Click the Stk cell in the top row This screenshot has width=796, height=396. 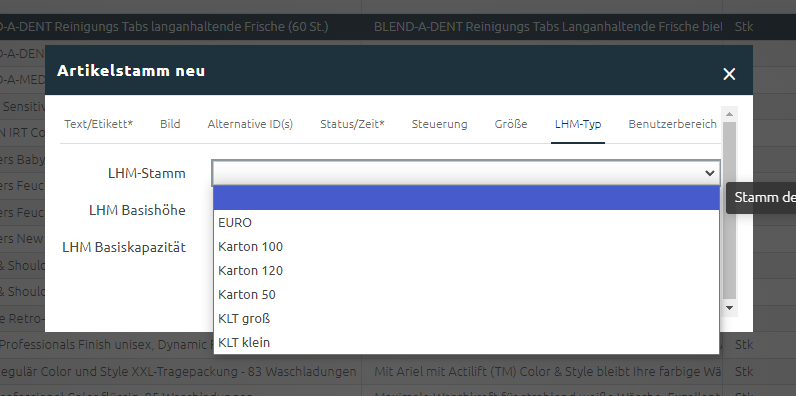[x=743, y=27]
